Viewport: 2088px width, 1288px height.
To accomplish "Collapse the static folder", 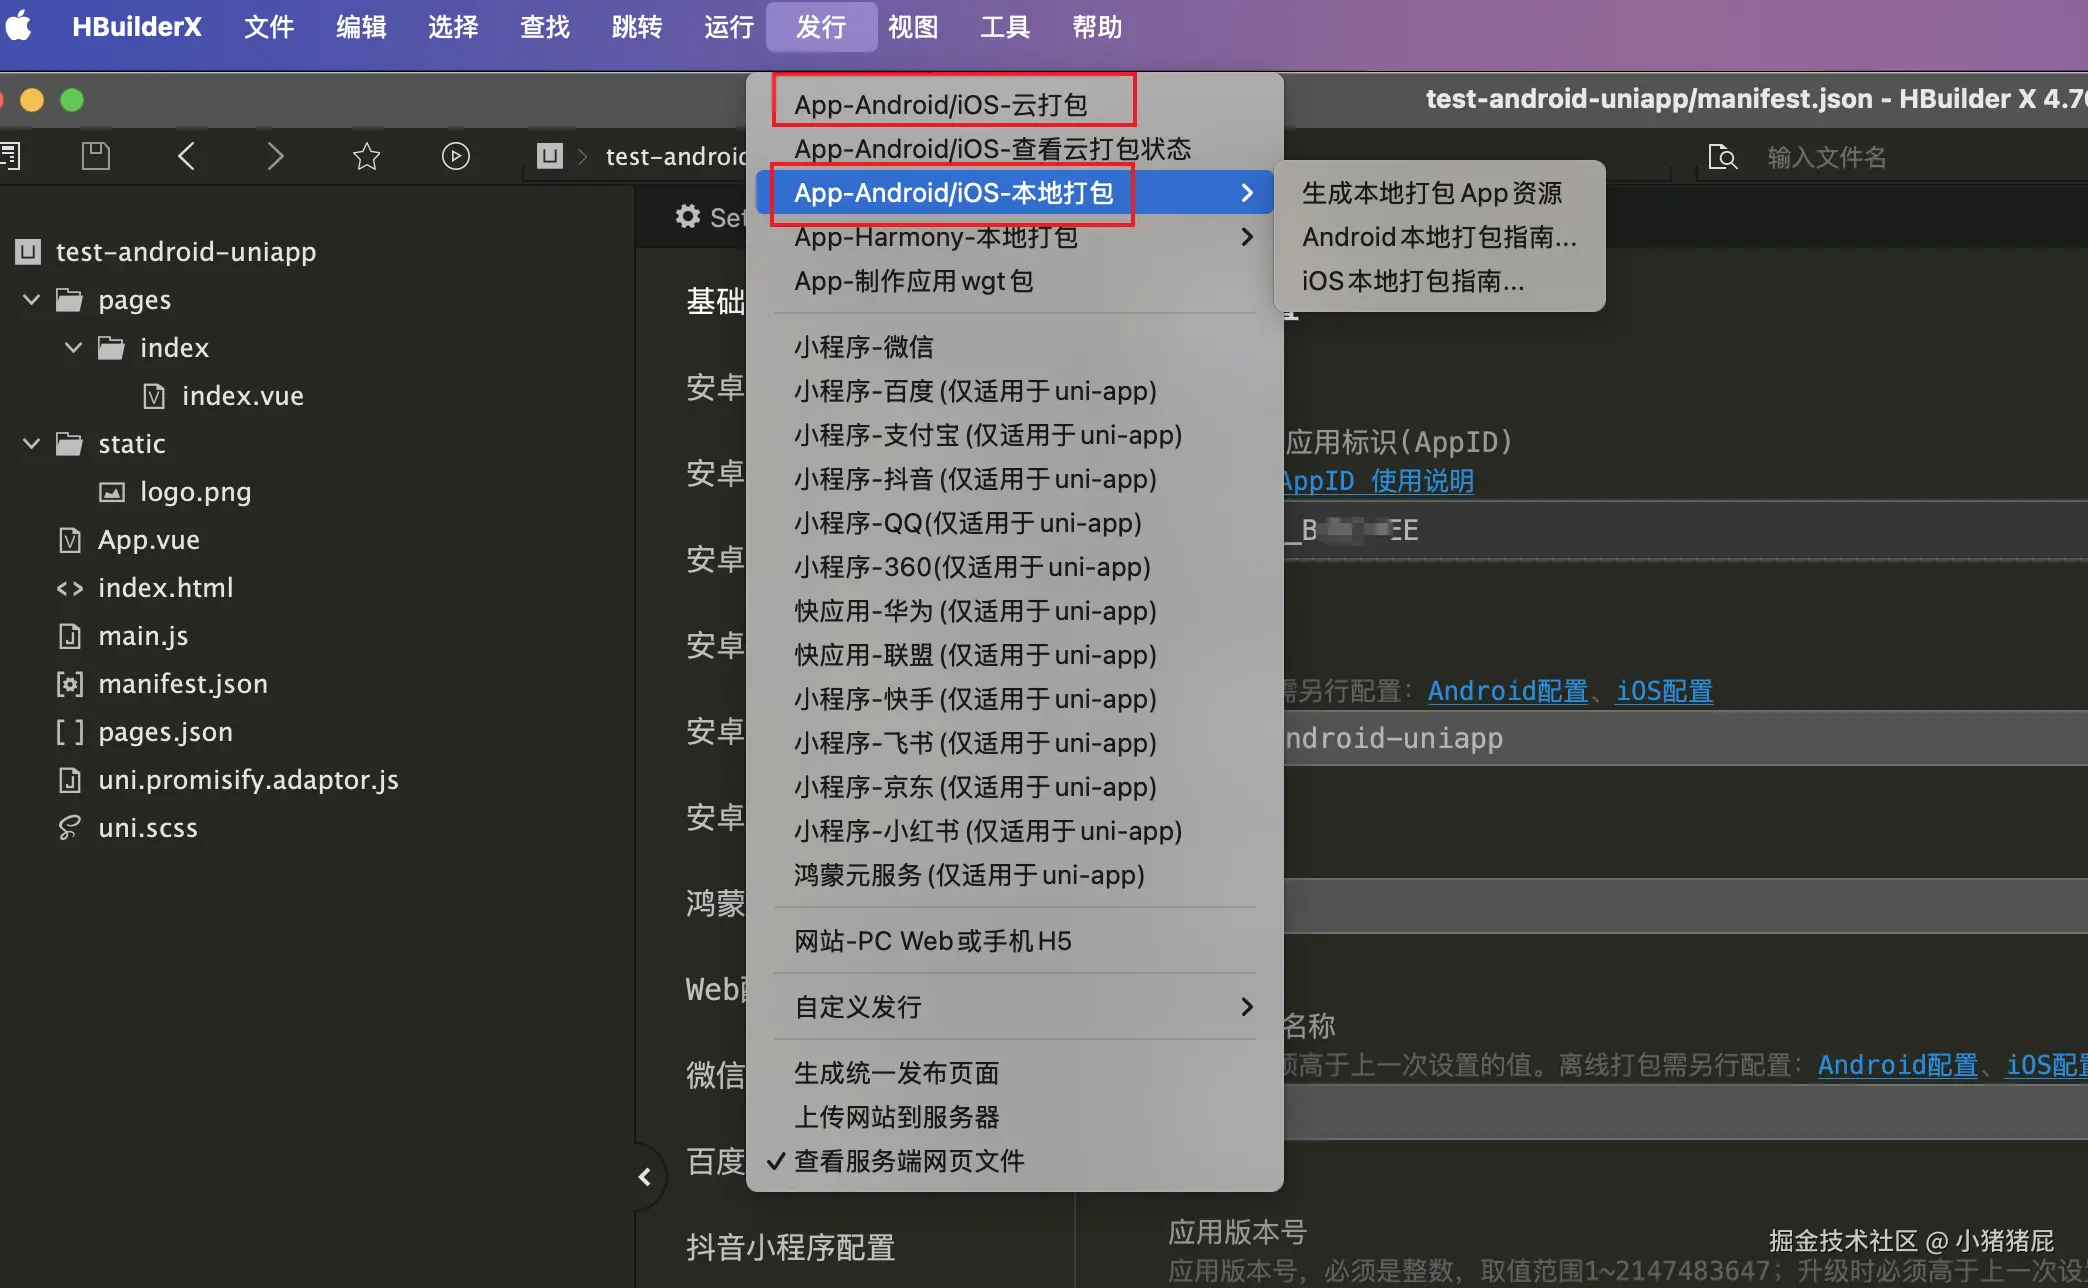I will click(31, 443).
